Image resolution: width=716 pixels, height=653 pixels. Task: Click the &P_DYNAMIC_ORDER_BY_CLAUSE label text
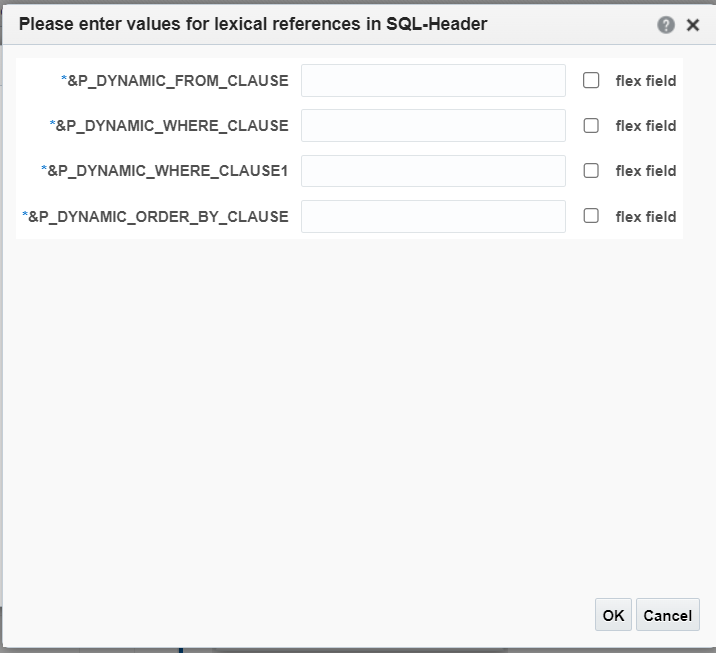point(158,216)
